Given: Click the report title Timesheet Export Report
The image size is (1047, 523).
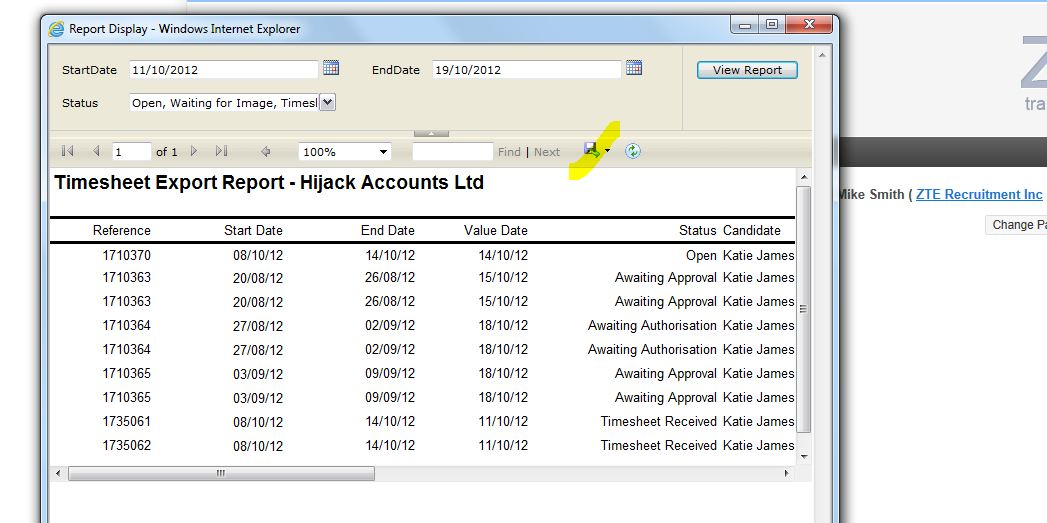Looking at the screenshot, I should coord(269,182).
